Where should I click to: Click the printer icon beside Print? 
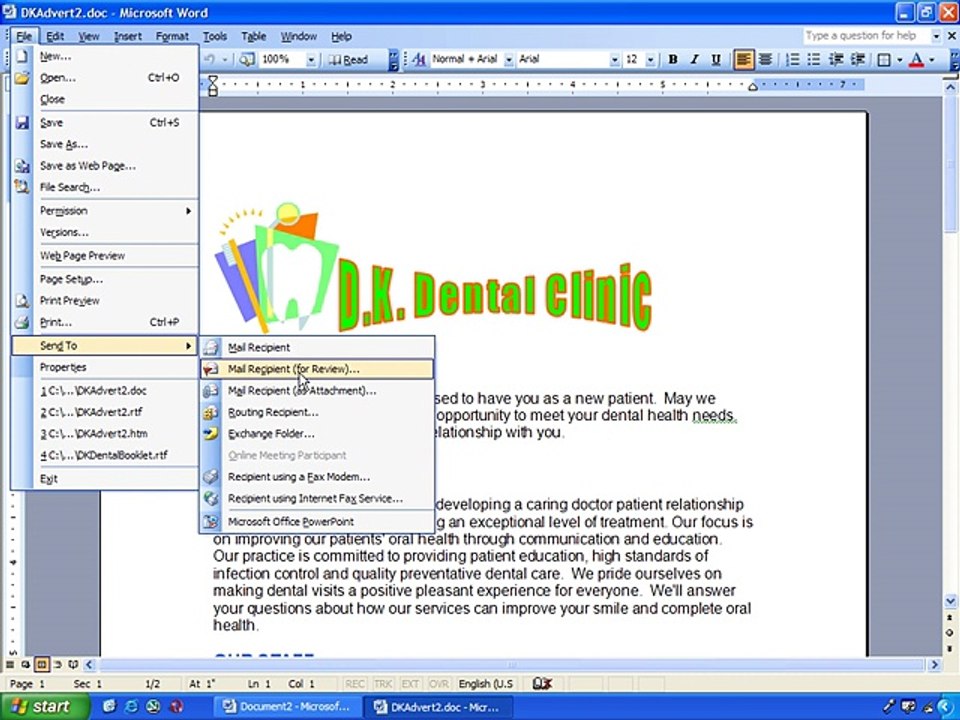click(22, 322)
